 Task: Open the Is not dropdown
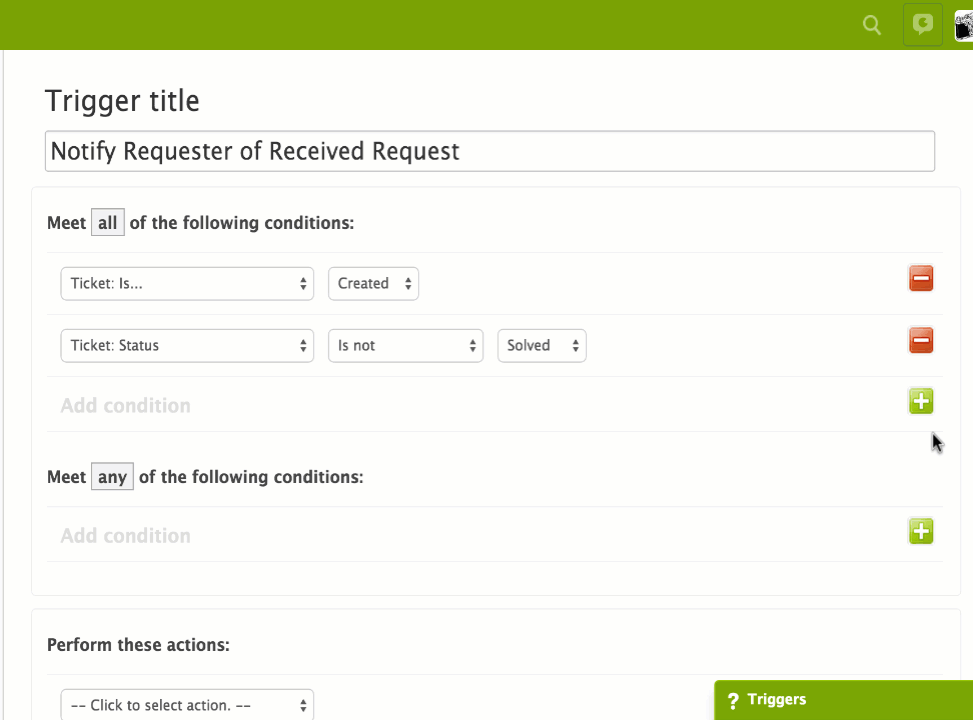coord(405,345)
